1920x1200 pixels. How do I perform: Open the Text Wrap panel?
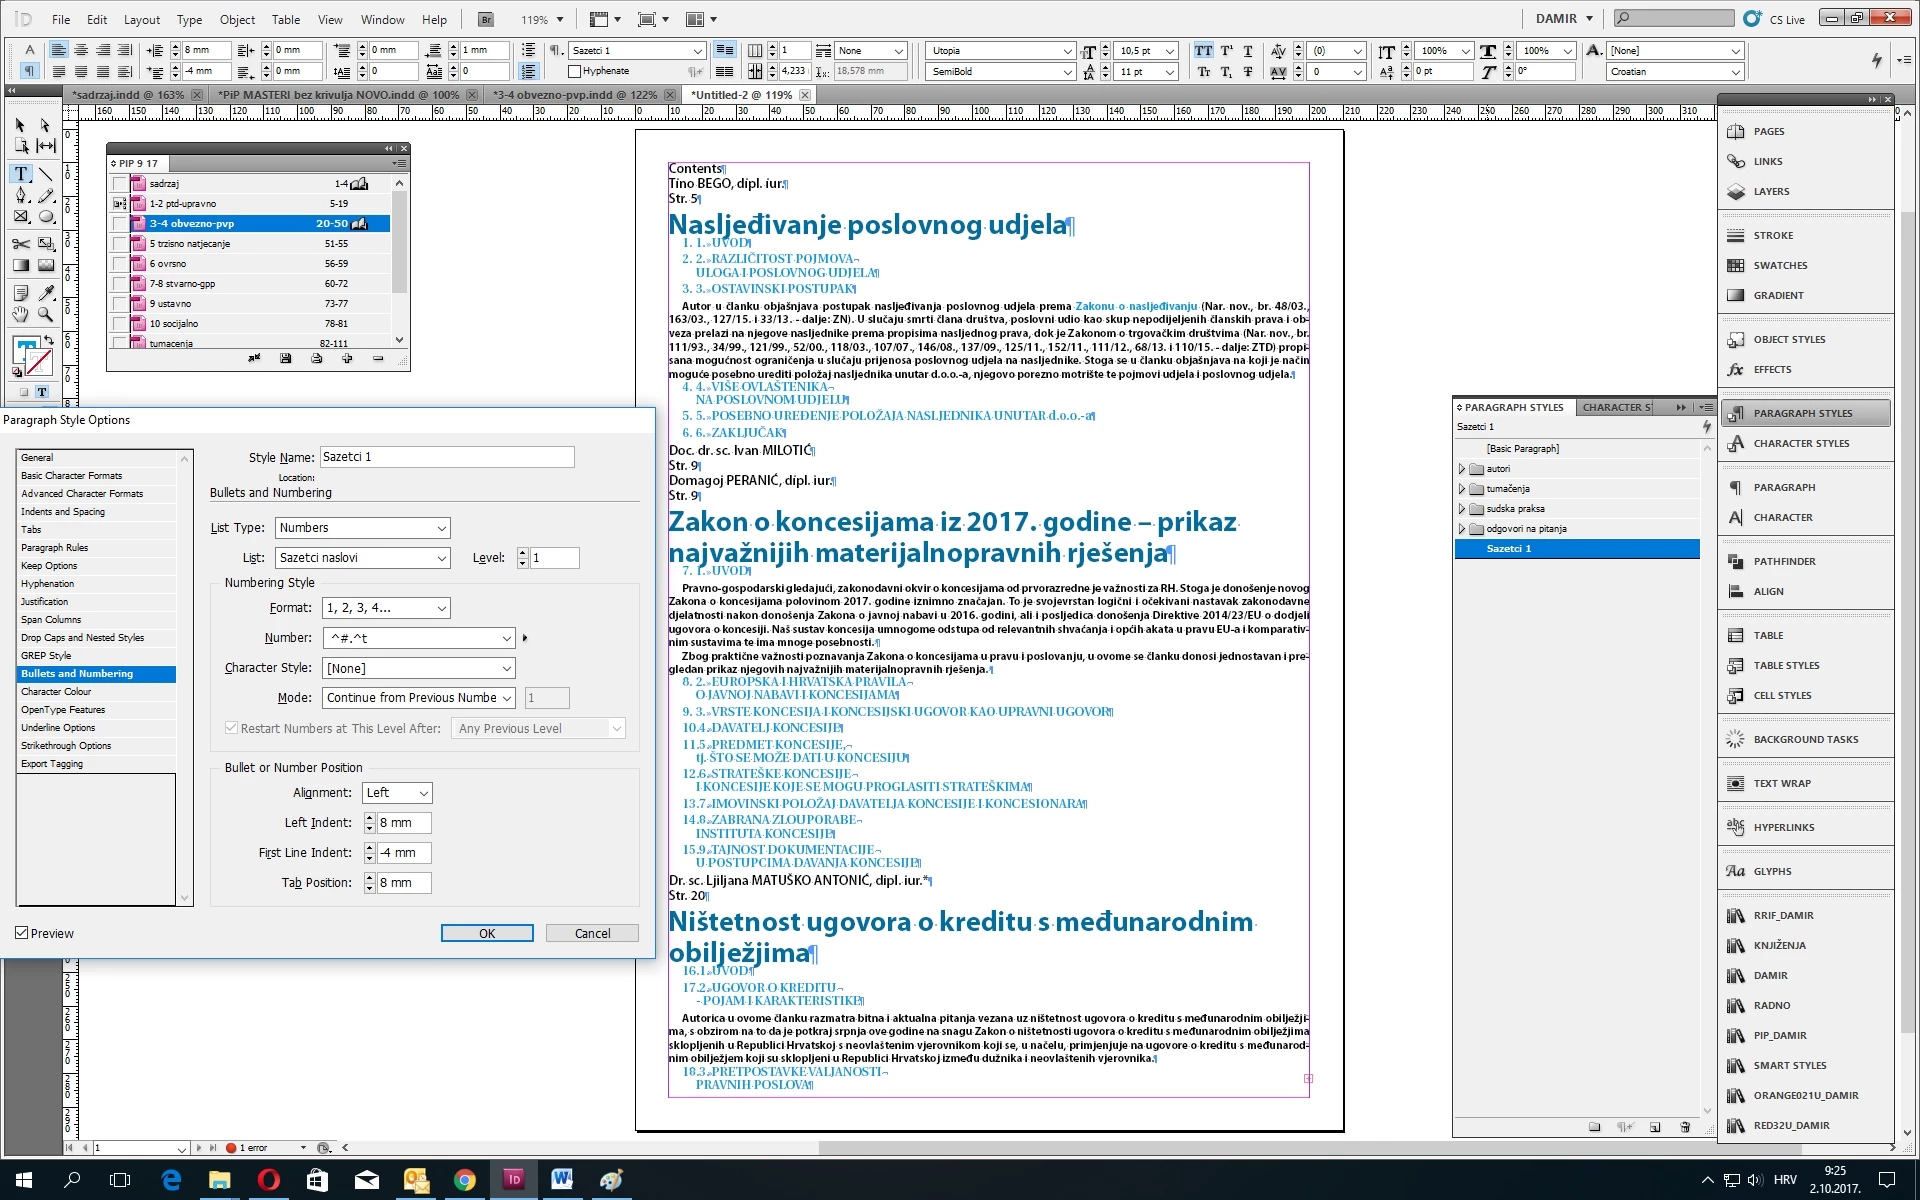click(1781, 783)
